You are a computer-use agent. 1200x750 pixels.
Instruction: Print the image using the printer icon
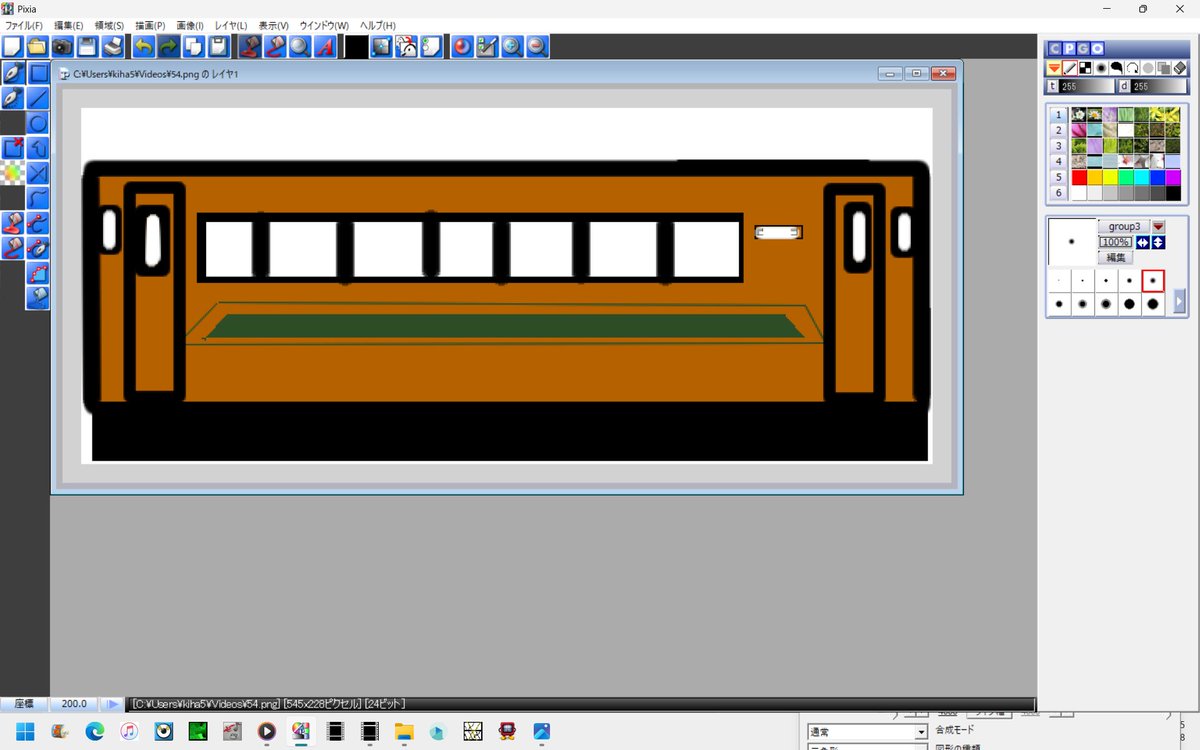[113, 46]
